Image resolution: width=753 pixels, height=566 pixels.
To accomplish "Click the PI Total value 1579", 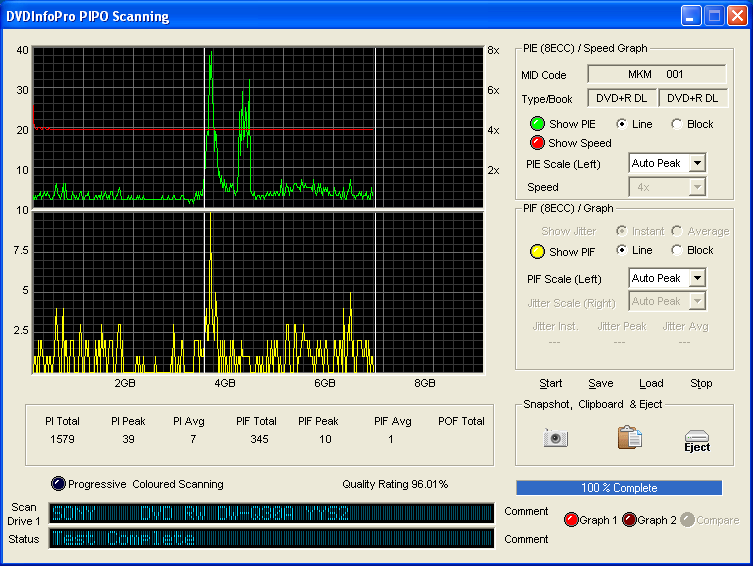I will [x=62, y=439].
